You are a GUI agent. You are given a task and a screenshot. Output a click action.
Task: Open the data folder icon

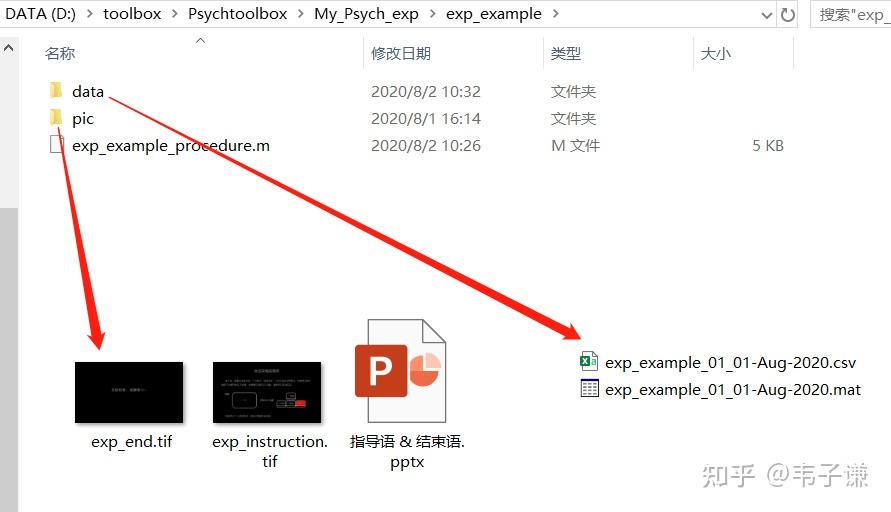[x=56, y=90]
